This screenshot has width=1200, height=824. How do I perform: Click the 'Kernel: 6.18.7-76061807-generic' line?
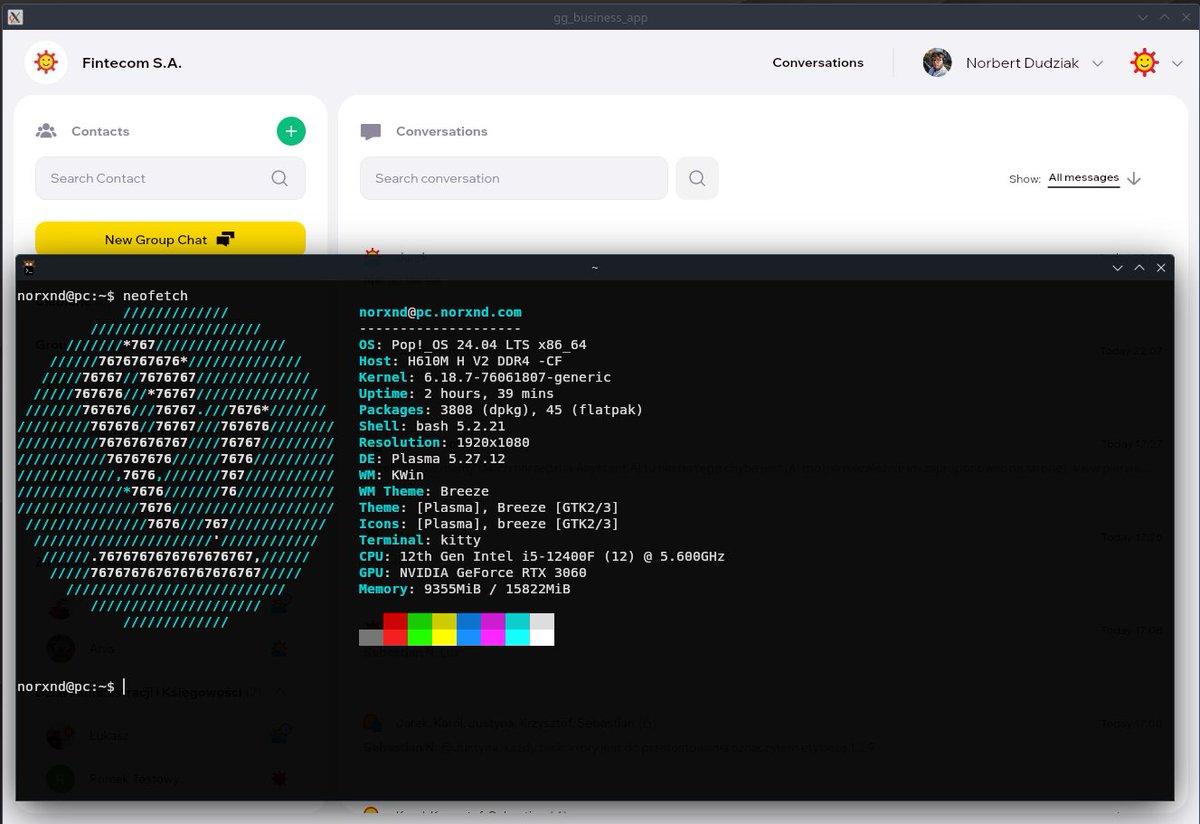(485, 377)
